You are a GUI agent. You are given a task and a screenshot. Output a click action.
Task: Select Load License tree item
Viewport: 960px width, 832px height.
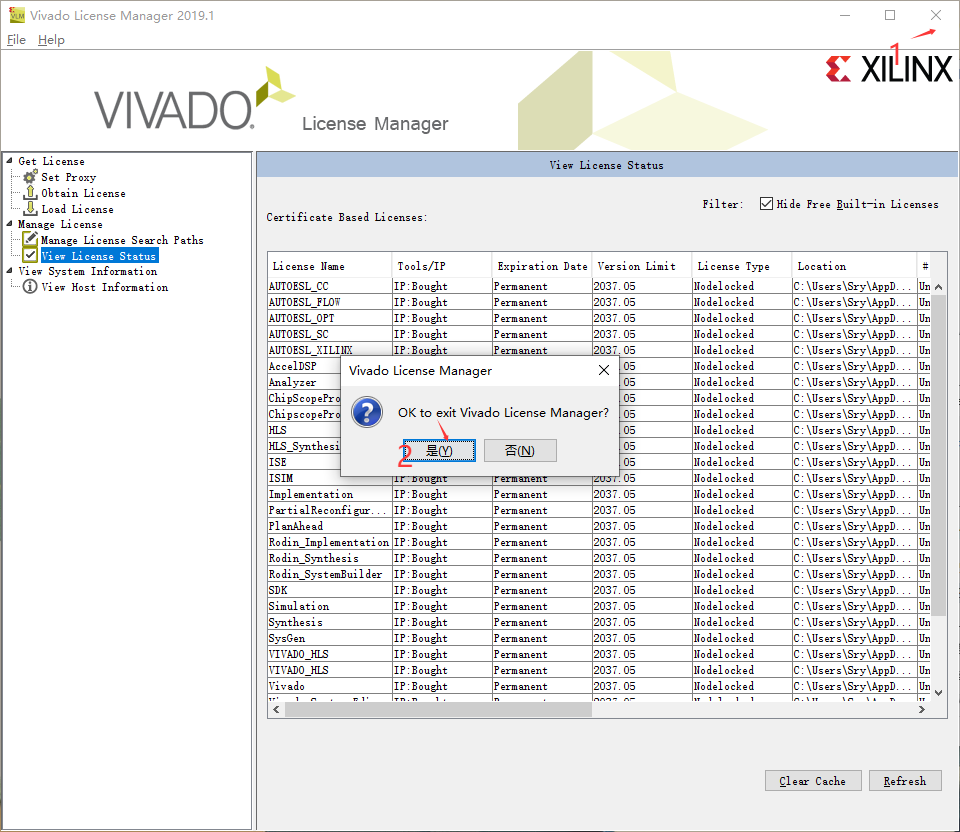click(x=77, y=209)
